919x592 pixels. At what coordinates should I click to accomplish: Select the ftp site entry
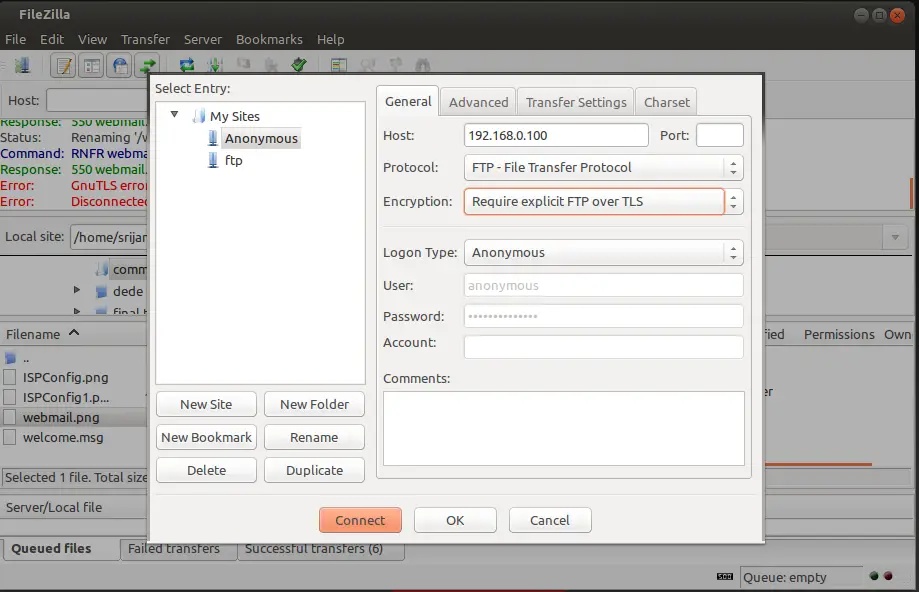(x=233, y=160)
